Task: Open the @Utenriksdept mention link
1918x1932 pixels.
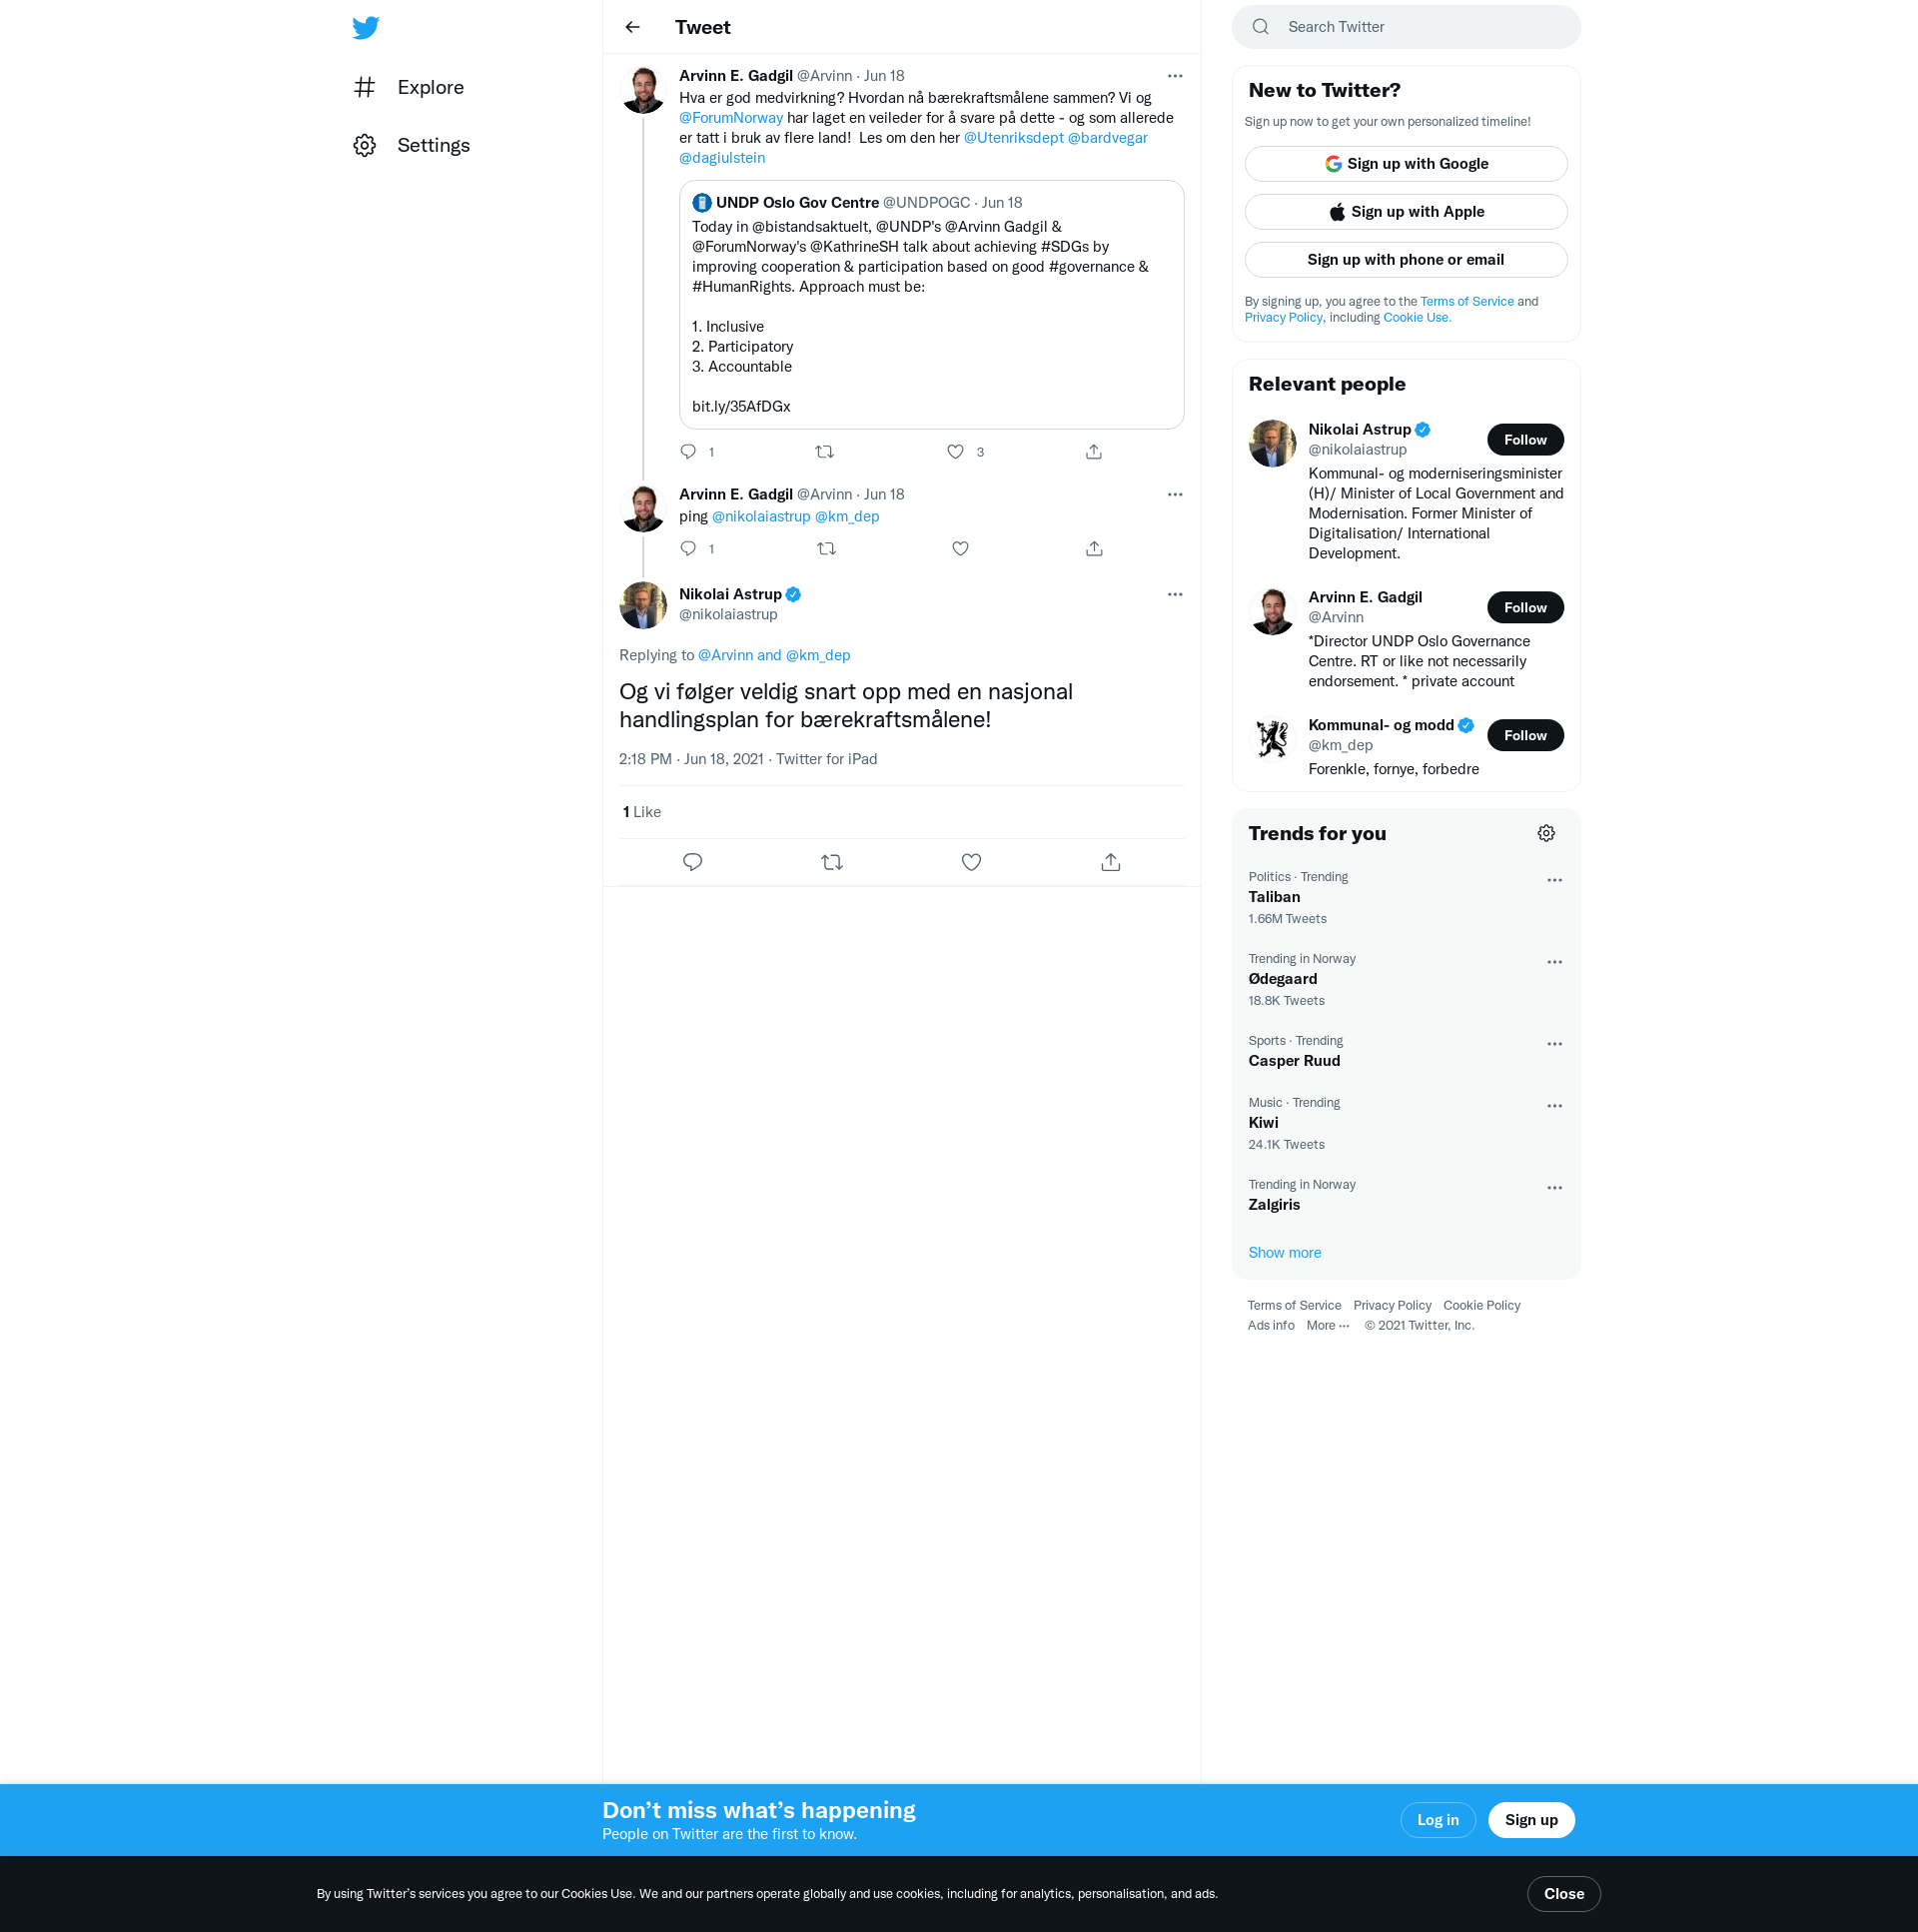Action: click(x=1013, y=138)
